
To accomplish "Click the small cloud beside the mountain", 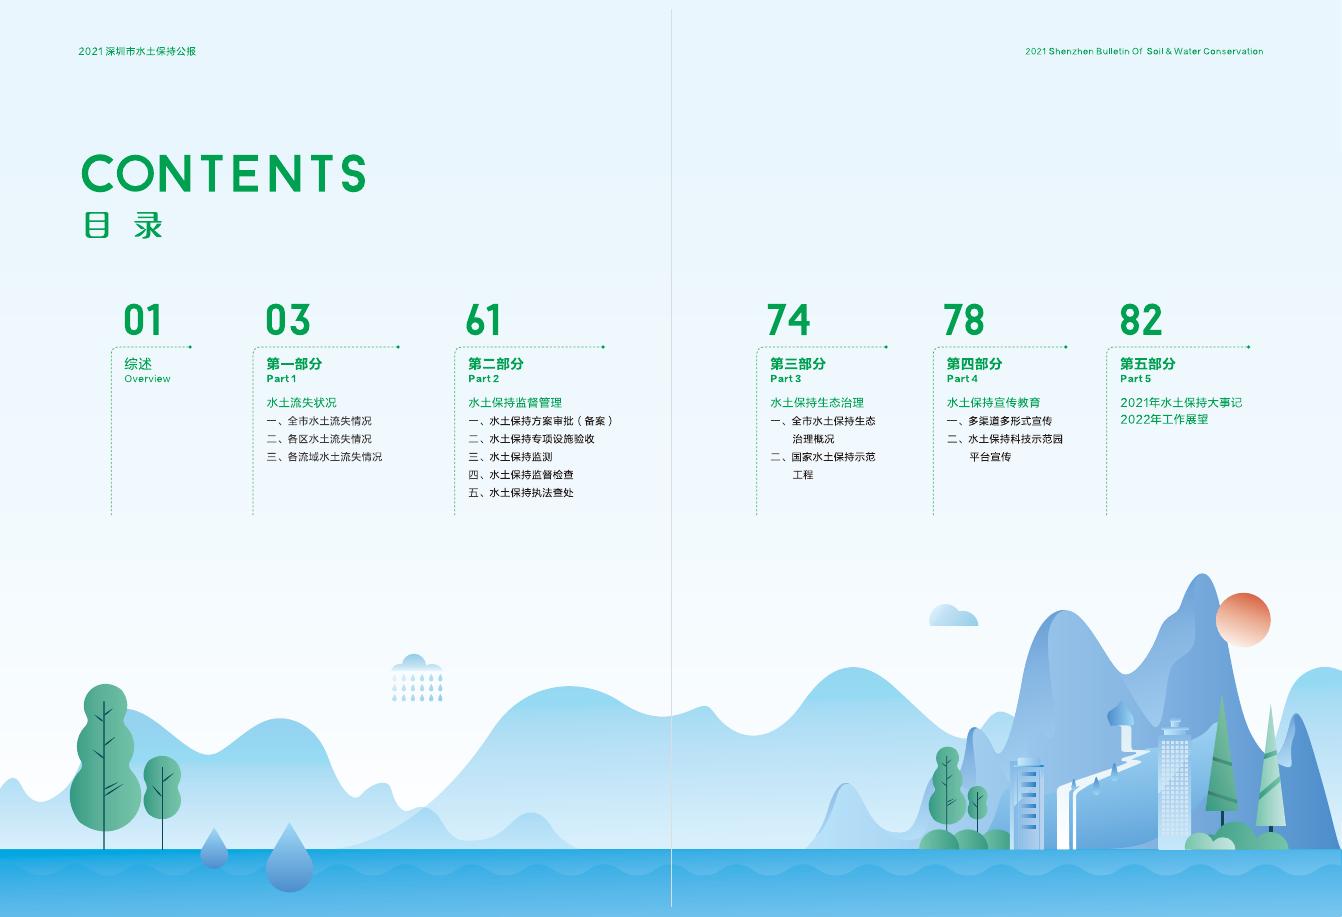I will coord(953,615).
